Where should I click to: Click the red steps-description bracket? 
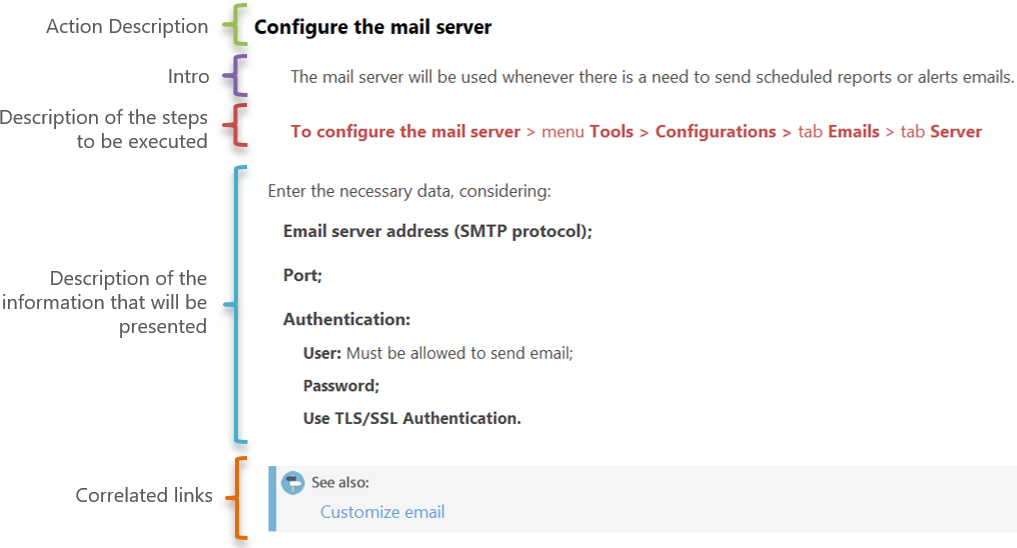point(232,126)
